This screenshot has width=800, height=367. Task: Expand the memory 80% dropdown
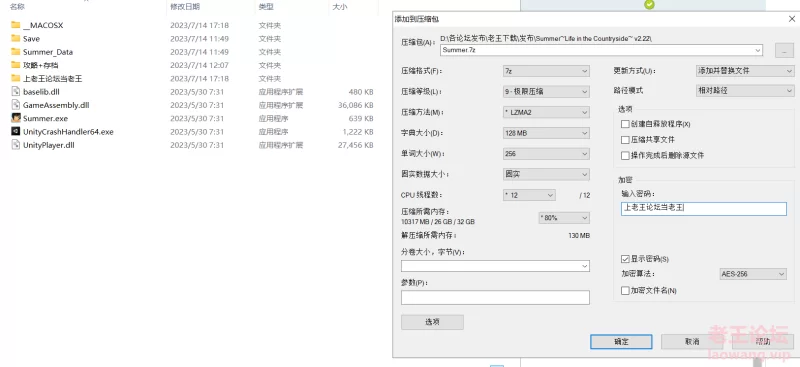click(564, 218)
